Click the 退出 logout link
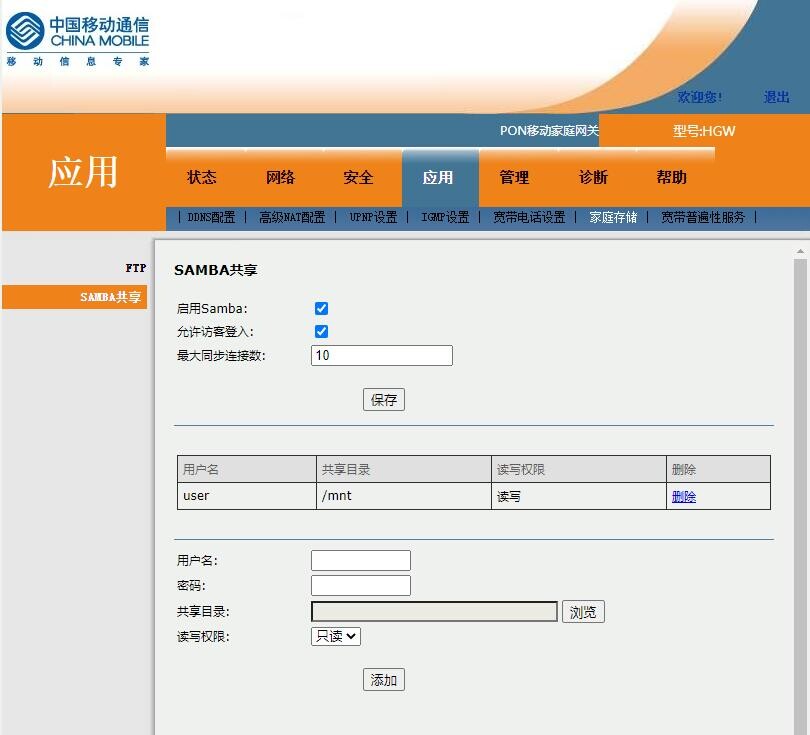 (x=776, y=97)
